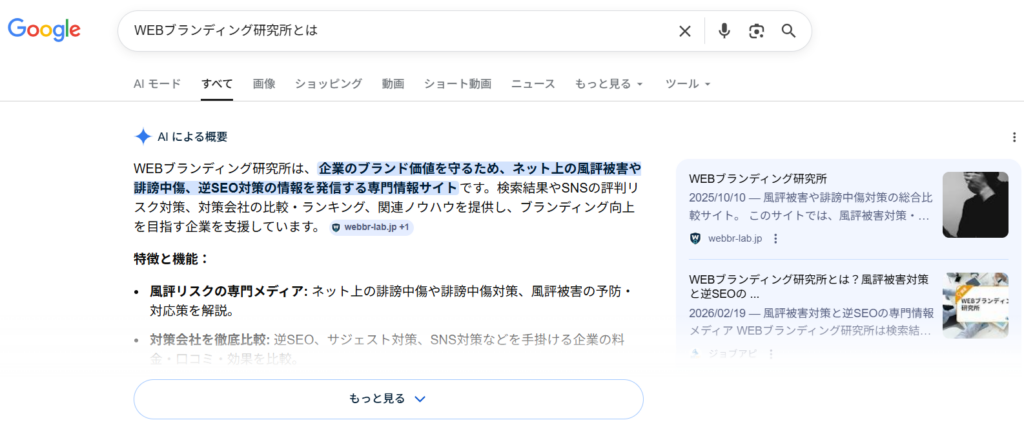Click the highlighted 企業のブランド価値を守るため text

411,169
